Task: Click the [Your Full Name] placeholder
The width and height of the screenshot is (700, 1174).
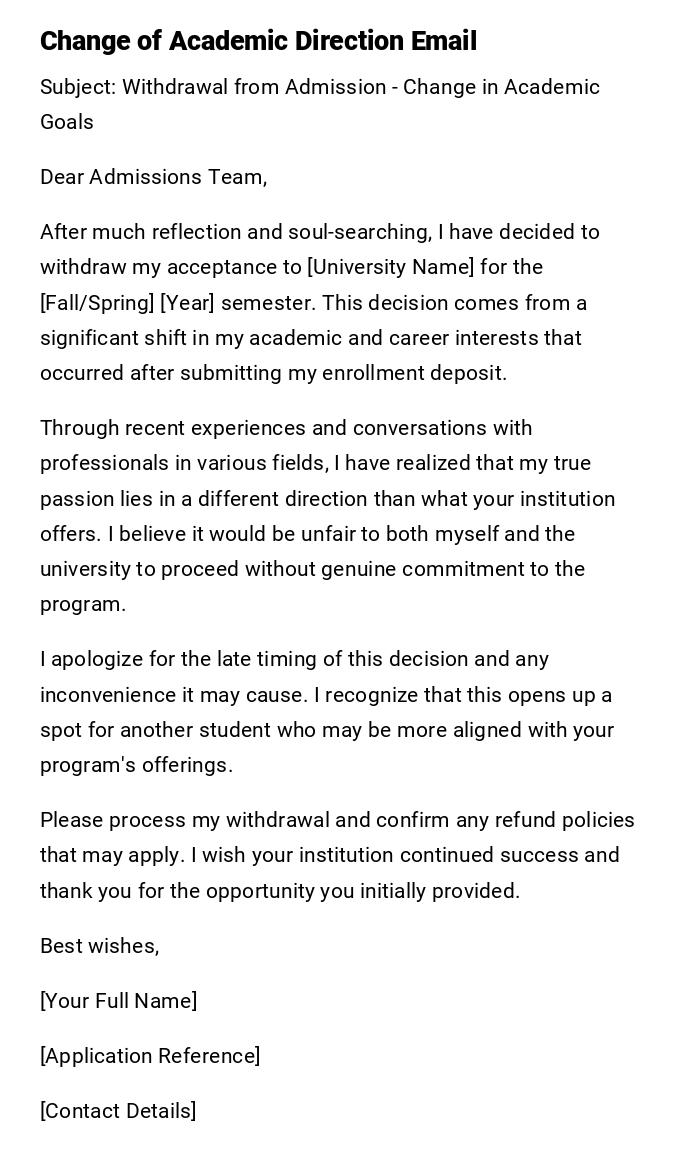Action: [x=118, y=1001]
